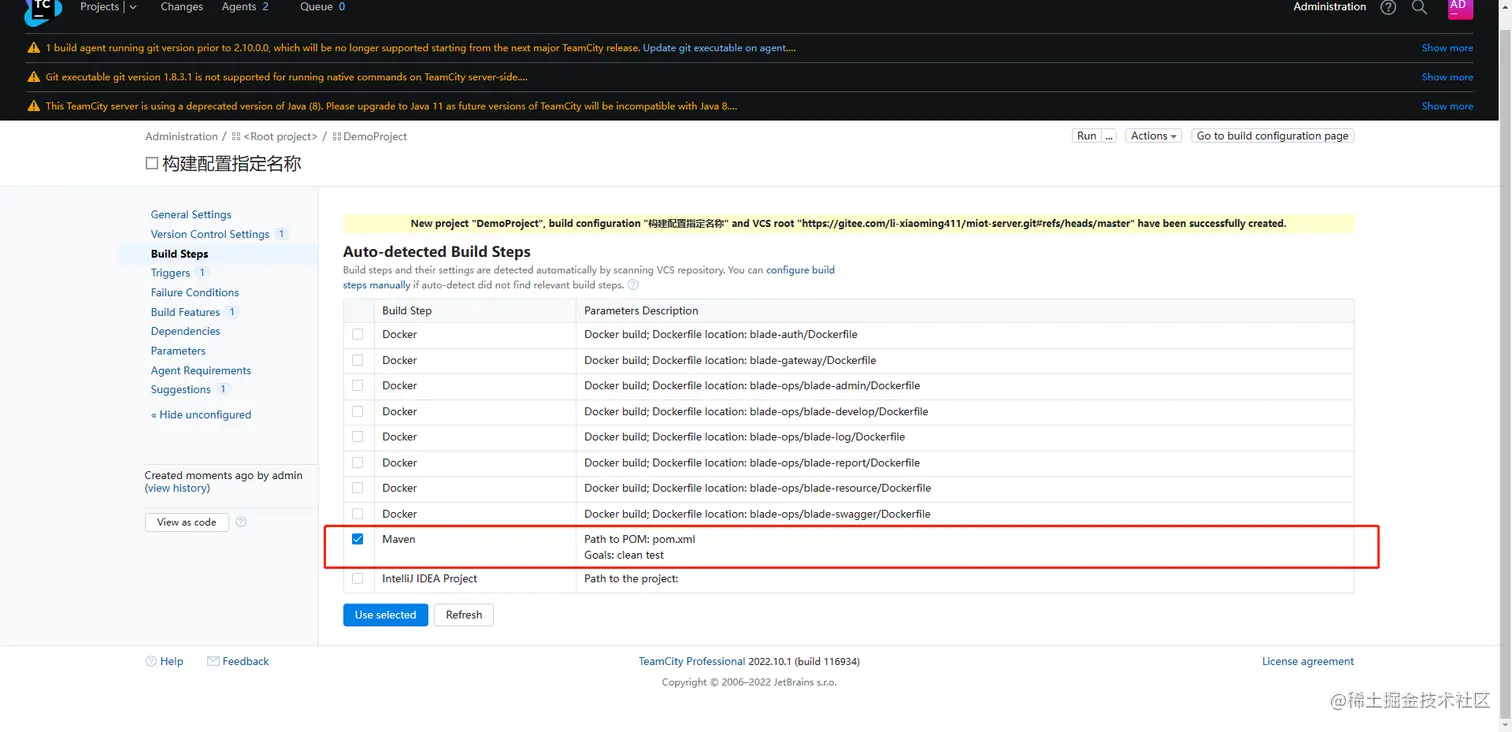Open Failure Conditions in sidebar
1512x732 pixels.
click(195, 292)
